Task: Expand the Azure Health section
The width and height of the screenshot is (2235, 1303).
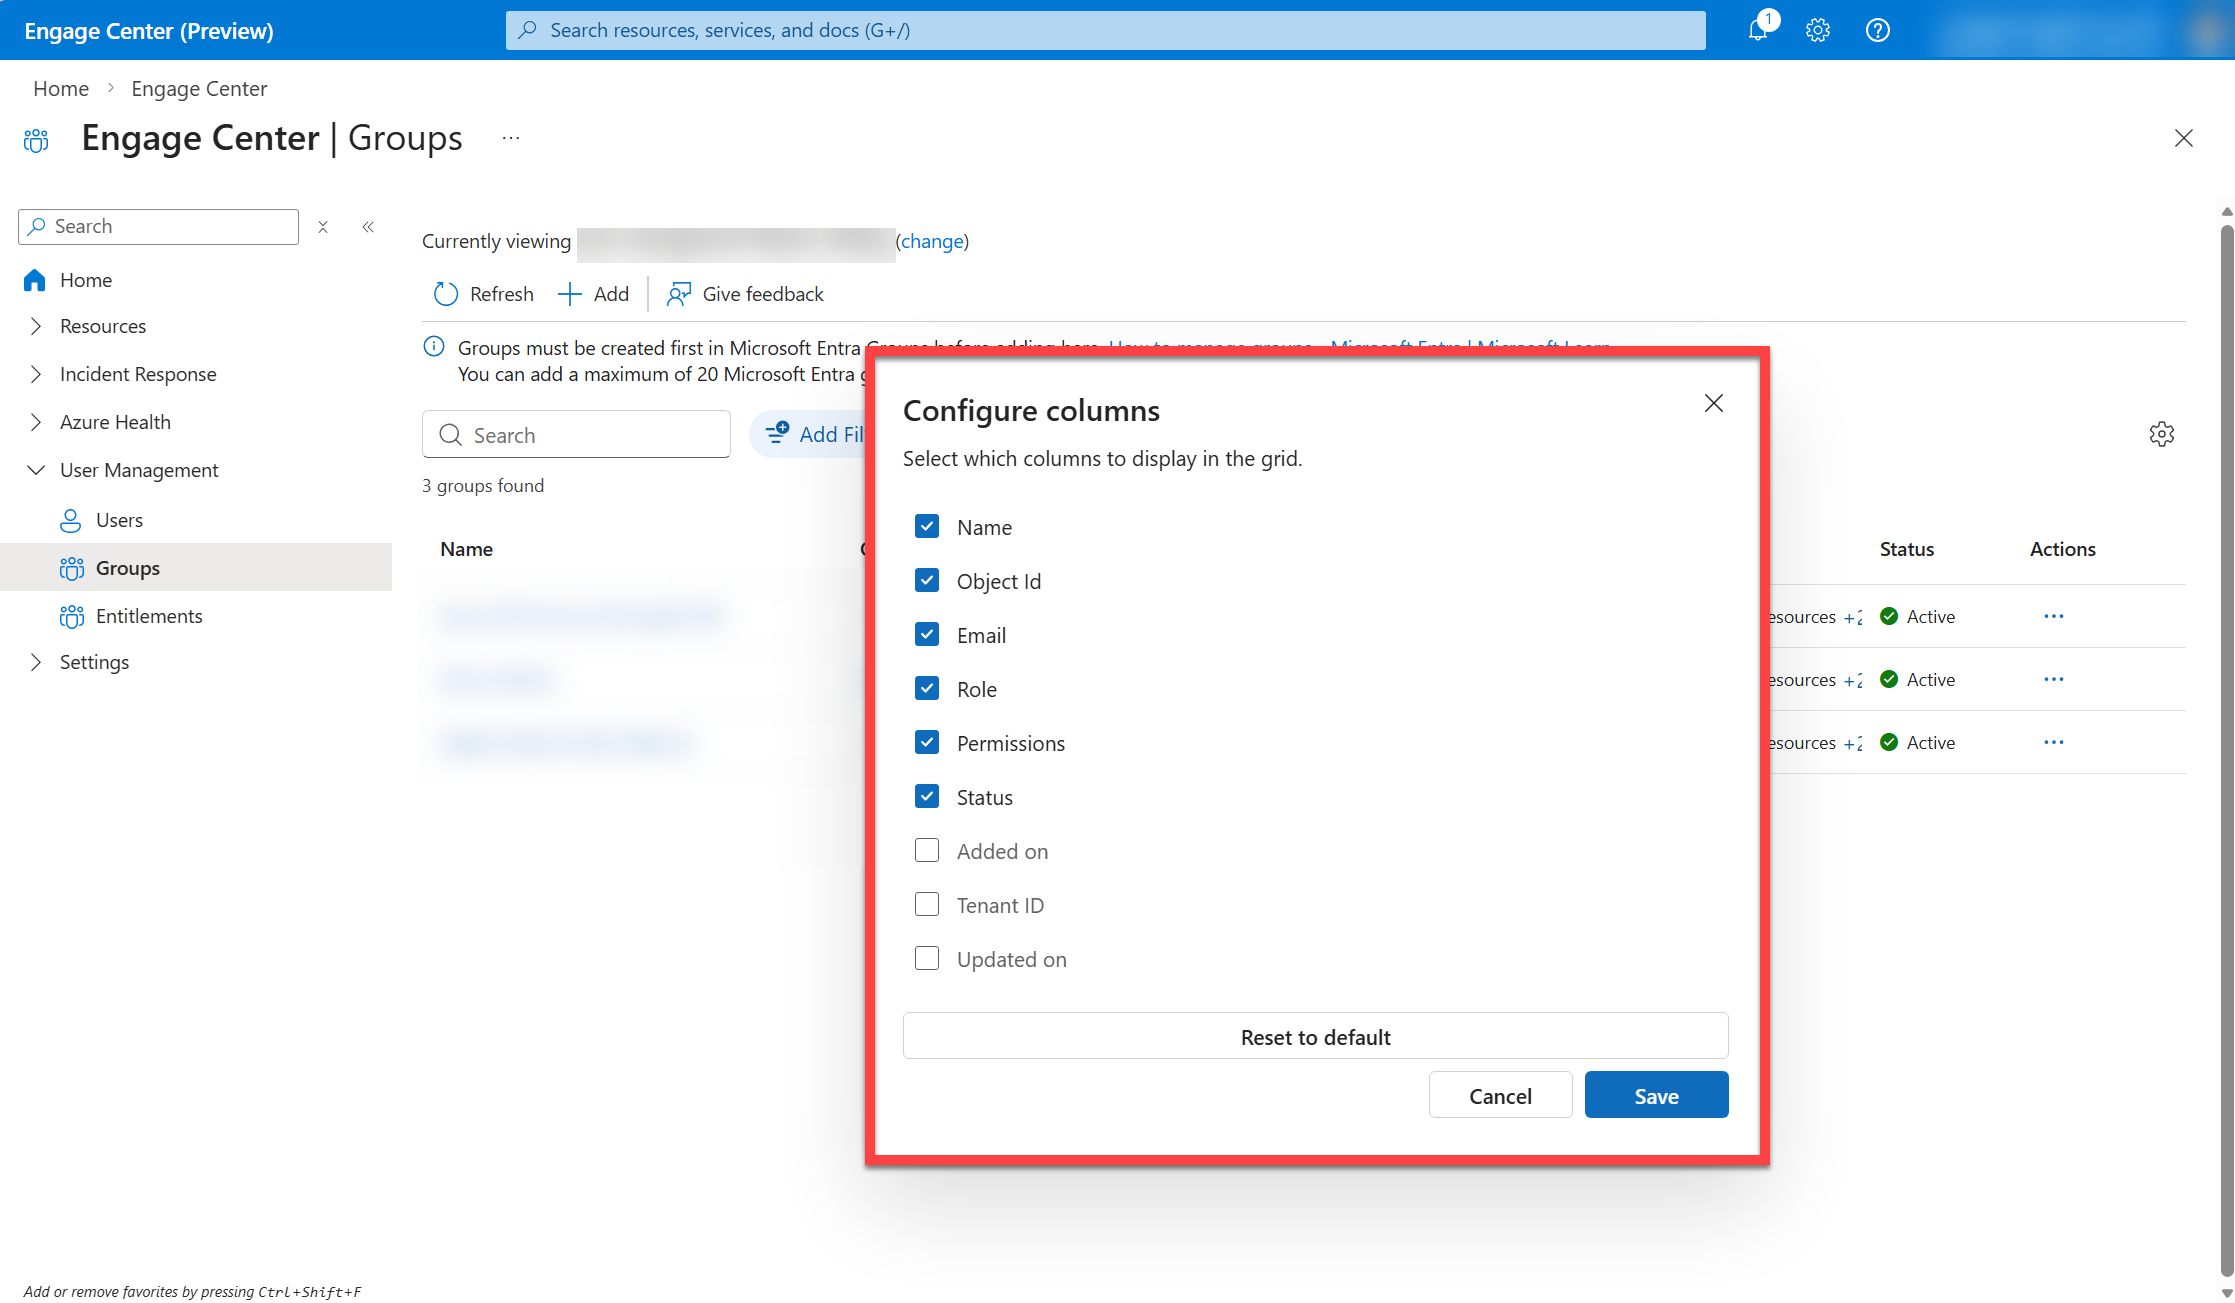Action: (x=36, y=422)
